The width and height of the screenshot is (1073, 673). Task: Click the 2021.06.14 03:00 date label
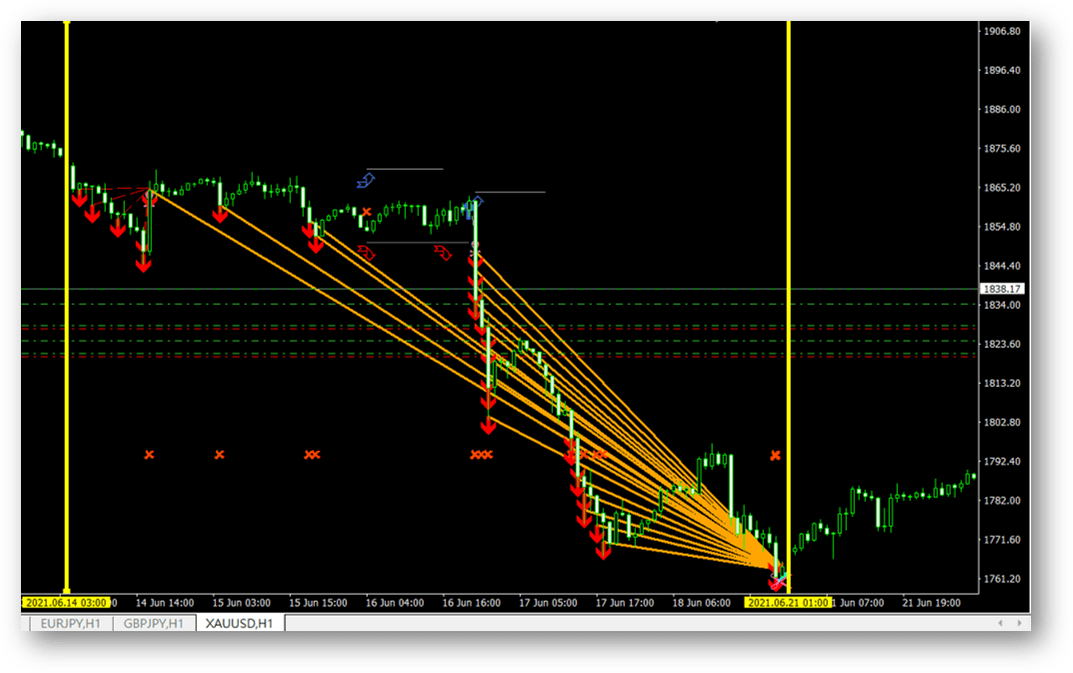64,603
